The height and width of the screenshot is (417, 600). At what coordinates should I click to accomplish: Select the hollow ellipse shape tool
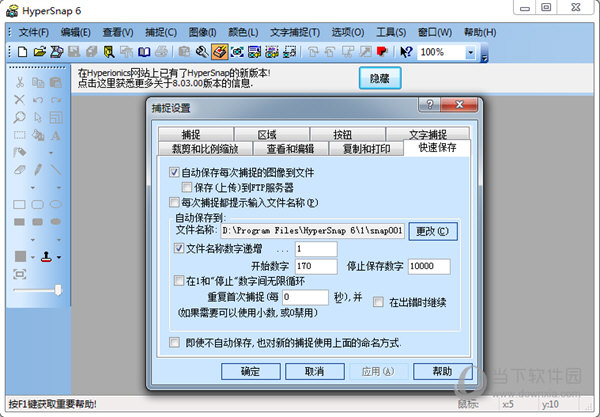coord(56,204)
